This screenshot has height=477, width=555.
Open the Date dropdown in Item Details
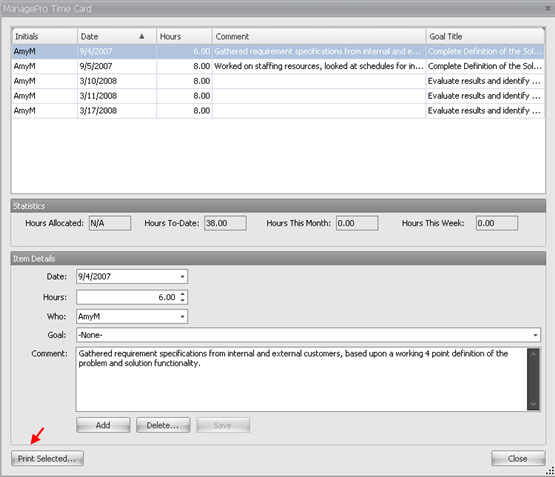pyautogui.click(x=182, y=276)
